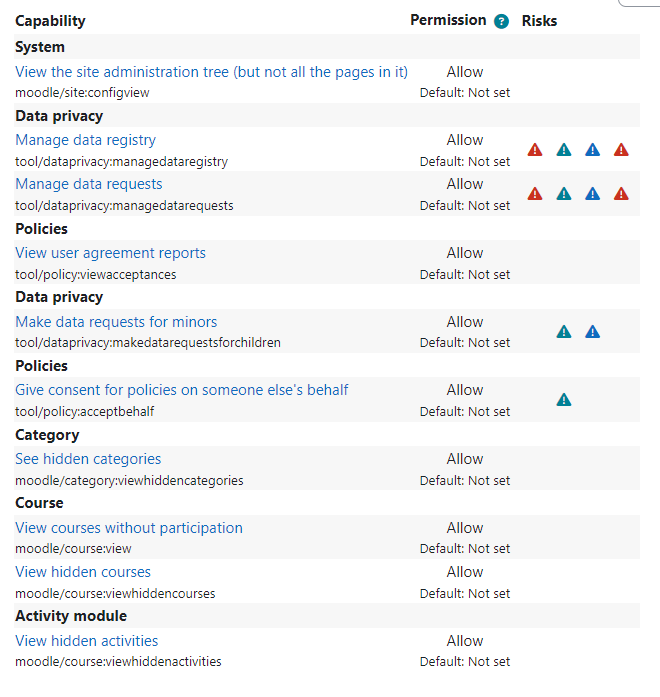
Task: Click blue risk icon in Manage data registry row
Action: pos(592,150)
